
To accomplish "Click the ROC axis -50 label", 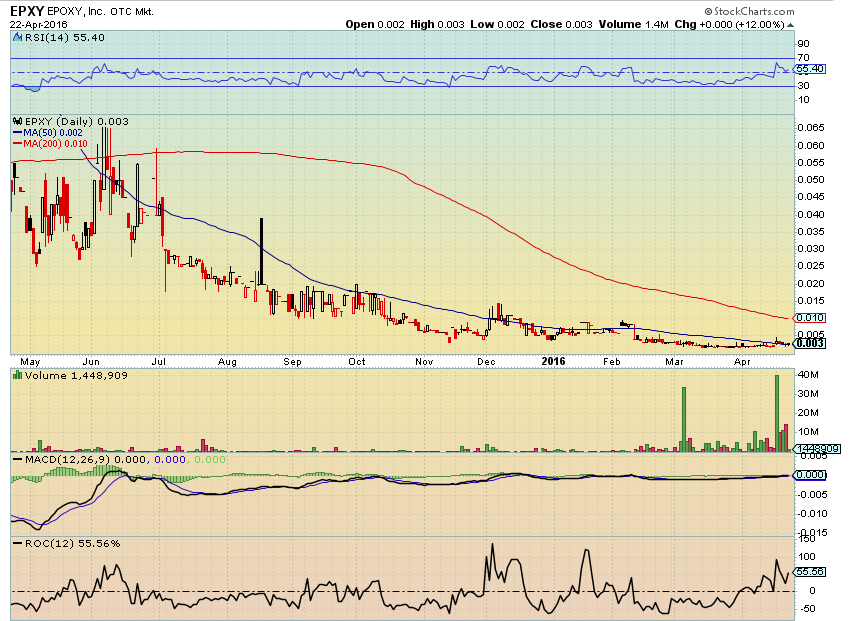I will pos(808,609).
